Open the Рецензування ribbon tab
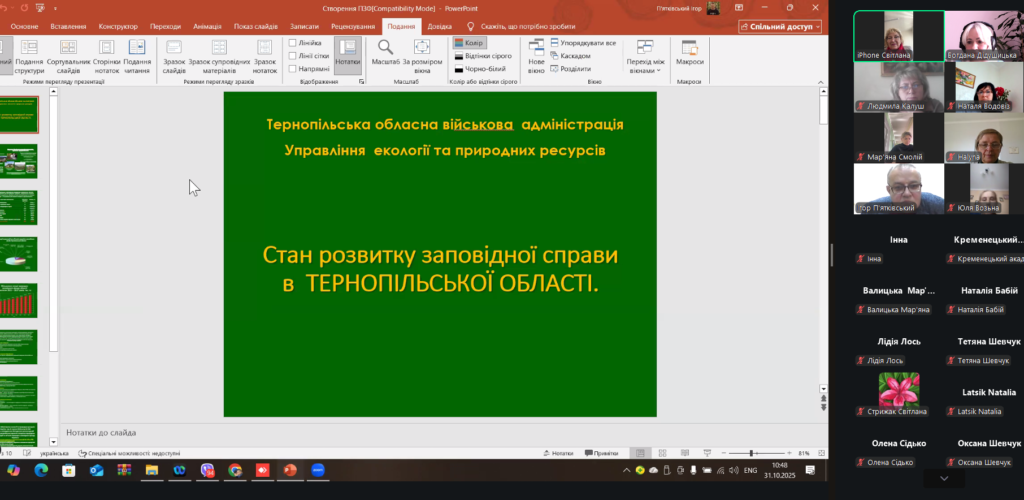The image size is (1024, 500). [352, 27]
